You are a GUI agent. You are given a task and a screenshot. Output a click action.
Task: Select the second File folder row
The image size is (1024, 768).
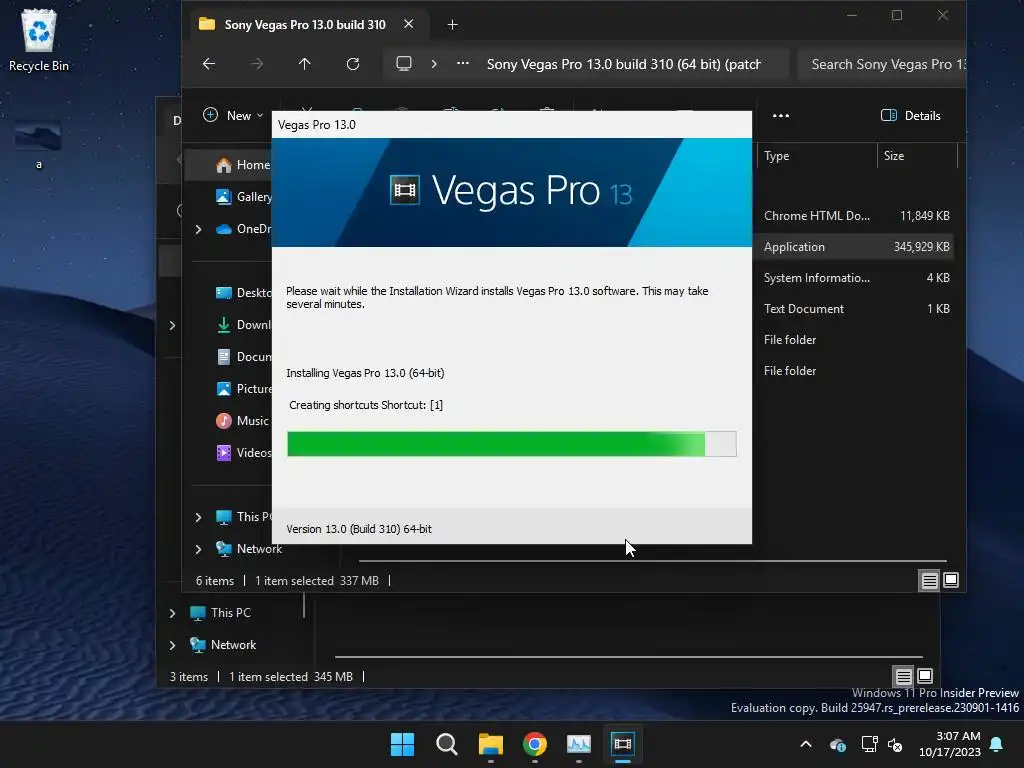856,371
